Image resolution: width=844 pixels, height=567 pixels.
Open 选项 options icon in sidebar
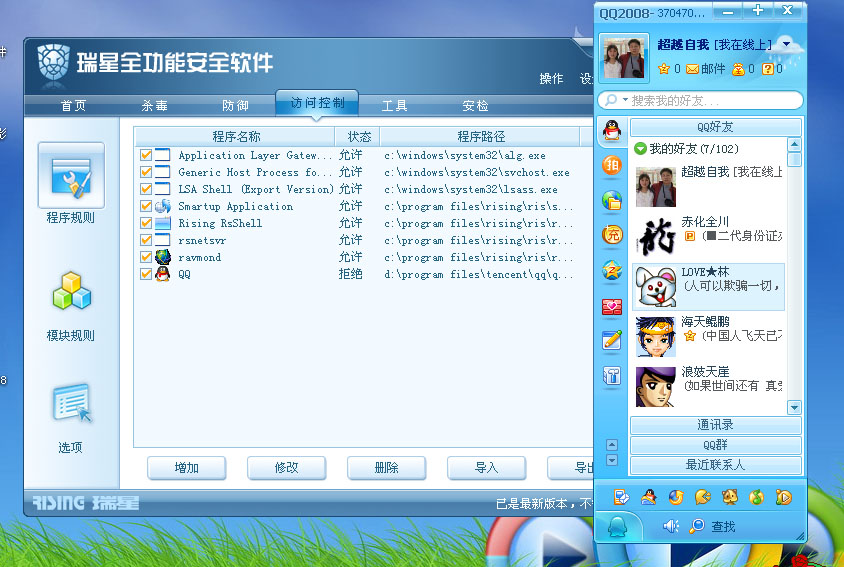pyautogui.click(x=72, y=402)
